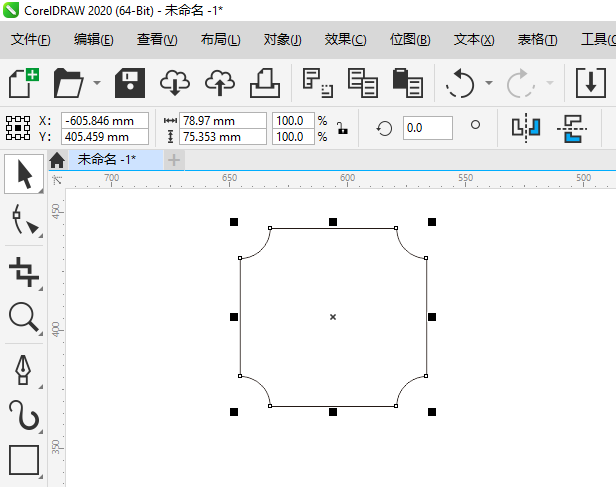Click the width field 78.97 mm
Viewport: 616px width, 487px height.
(x=223, y=121)
